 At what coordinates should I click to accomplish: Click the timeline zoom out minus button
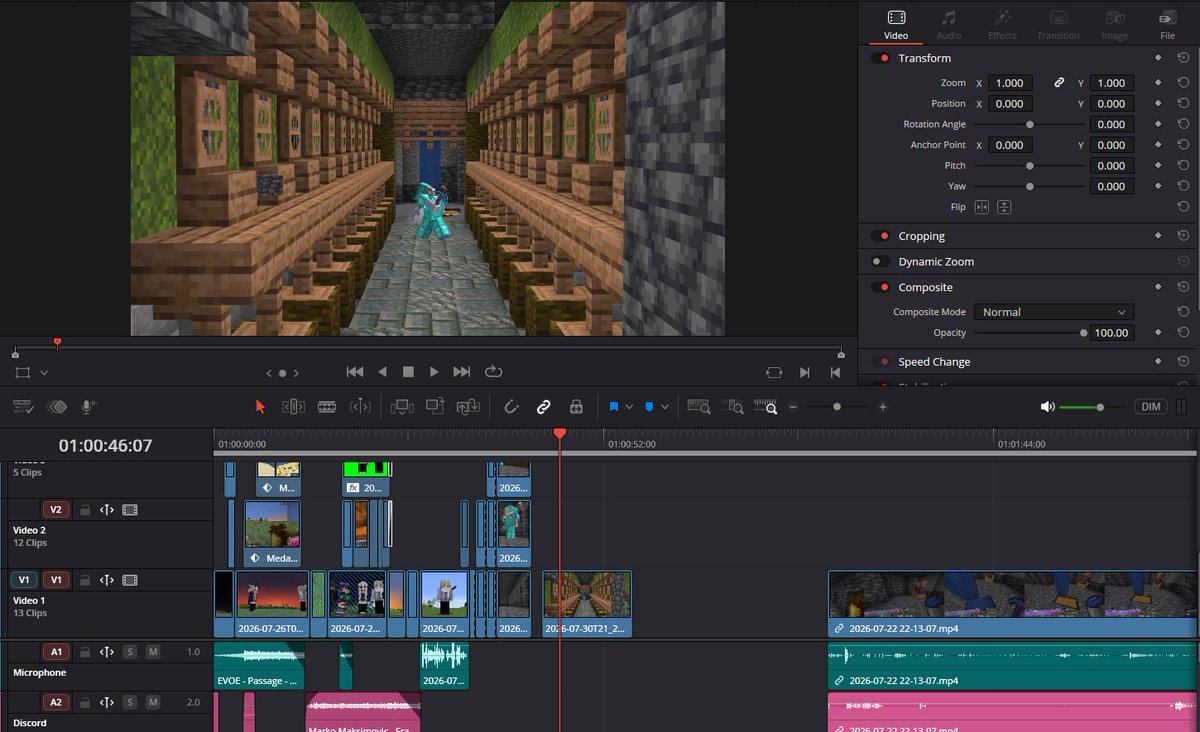[793, 407]
